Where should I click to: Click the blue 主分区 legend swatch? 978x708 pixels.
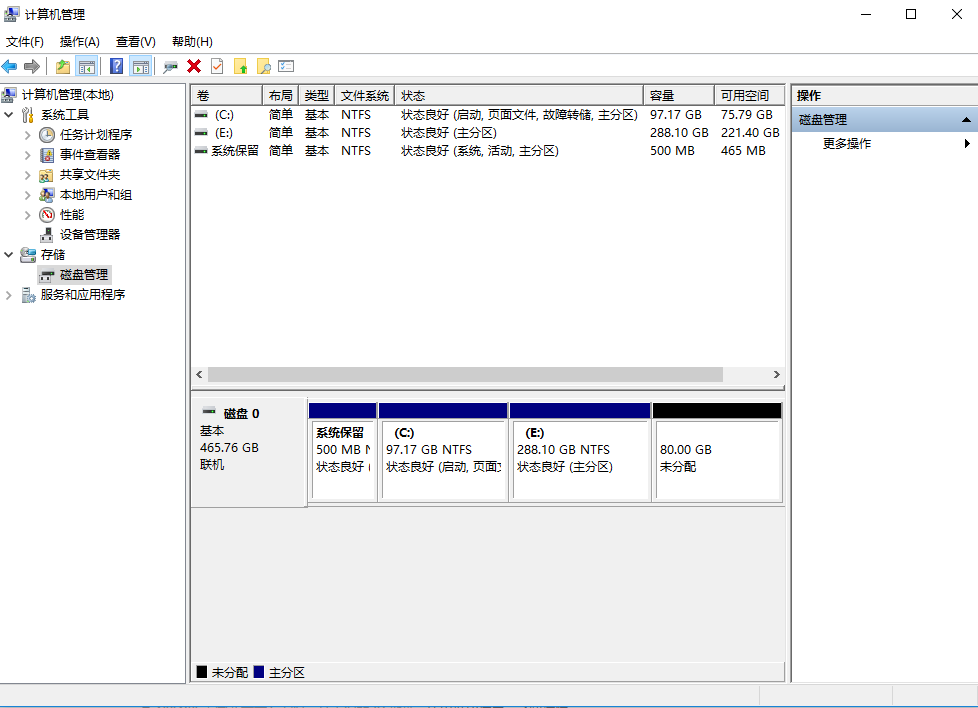(259, 672)
